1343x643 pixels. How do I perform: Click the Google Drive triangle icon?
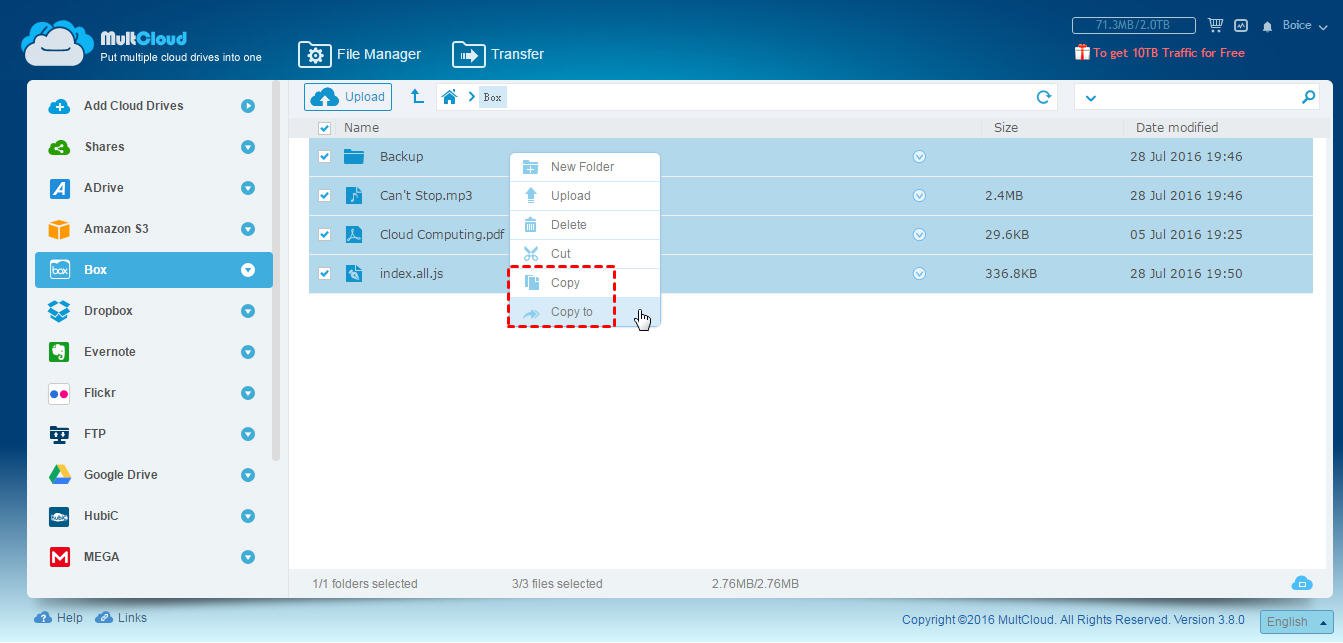click(59, 475)
